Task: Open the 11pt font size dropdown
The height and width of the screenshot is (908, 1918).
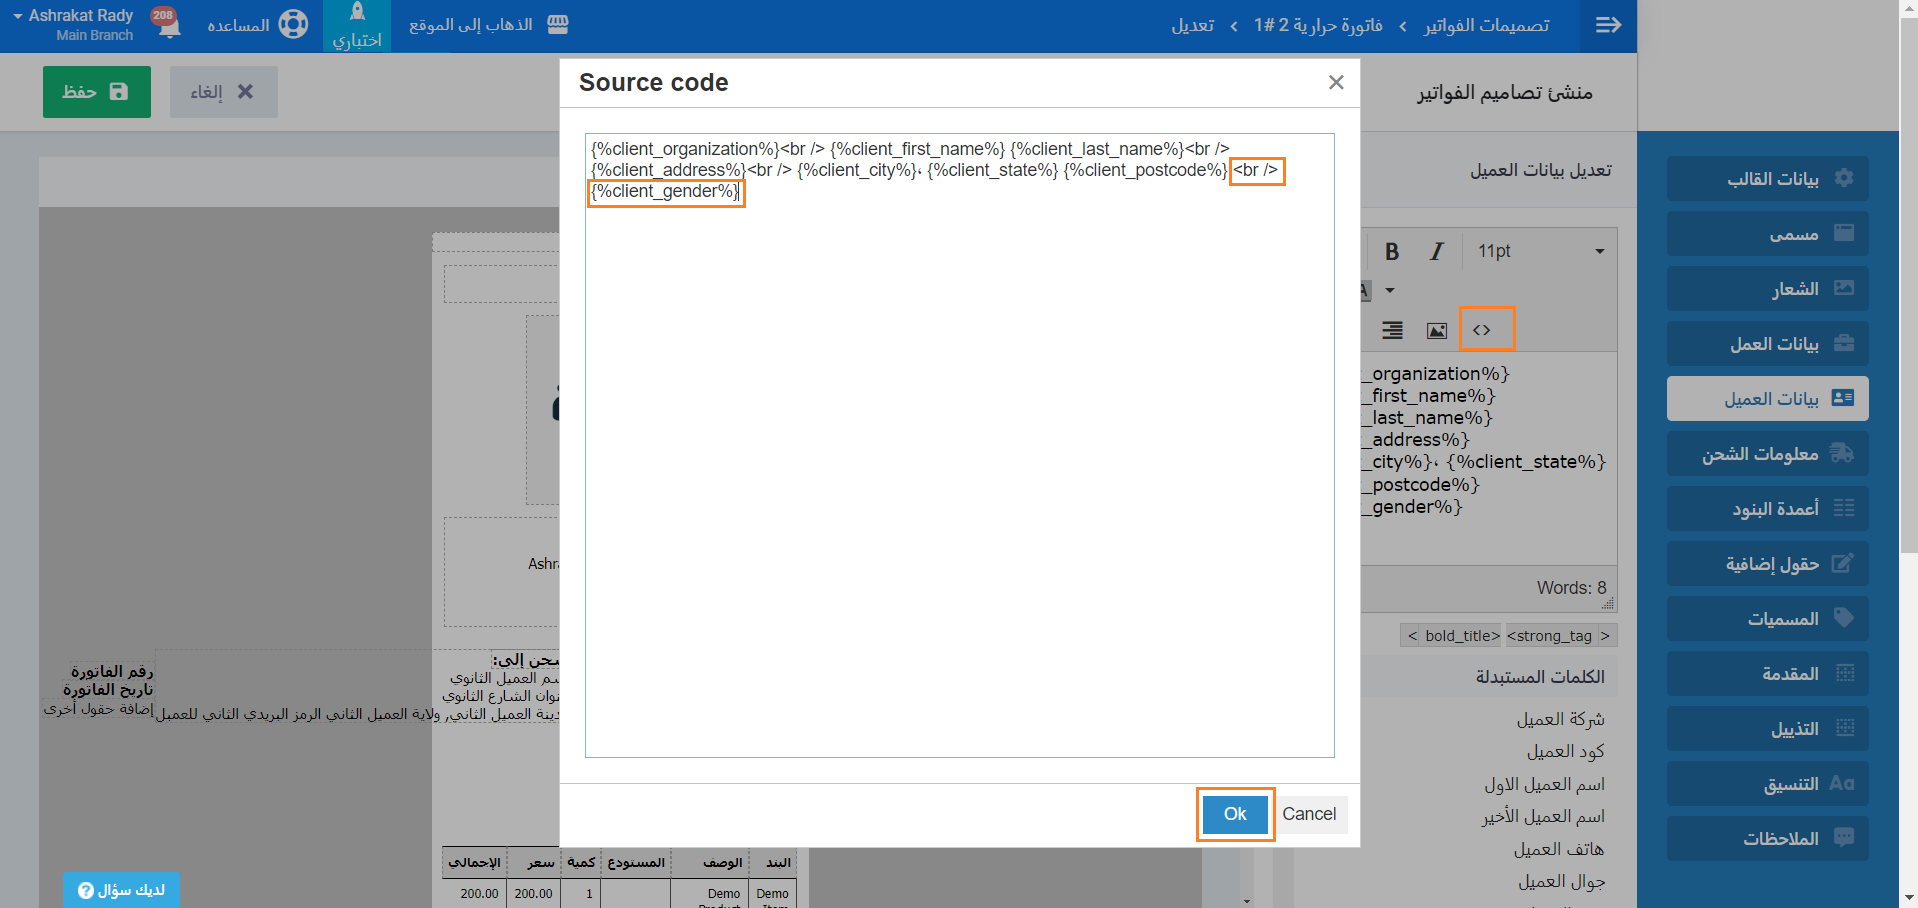Action: pos(1540,252)
